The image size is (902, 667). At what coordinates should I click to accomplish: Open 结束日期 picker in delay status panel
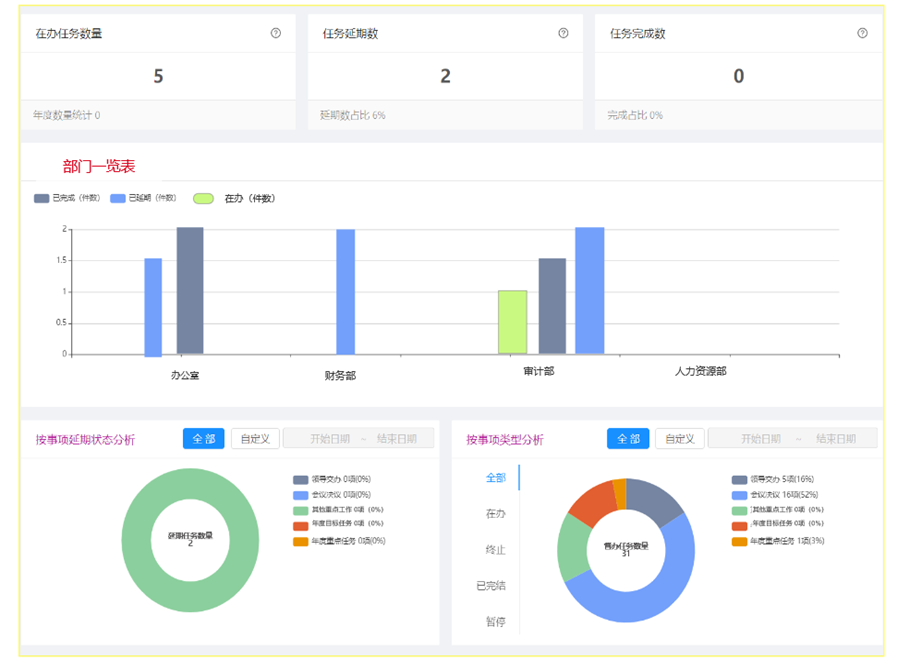tap(403, 439)
